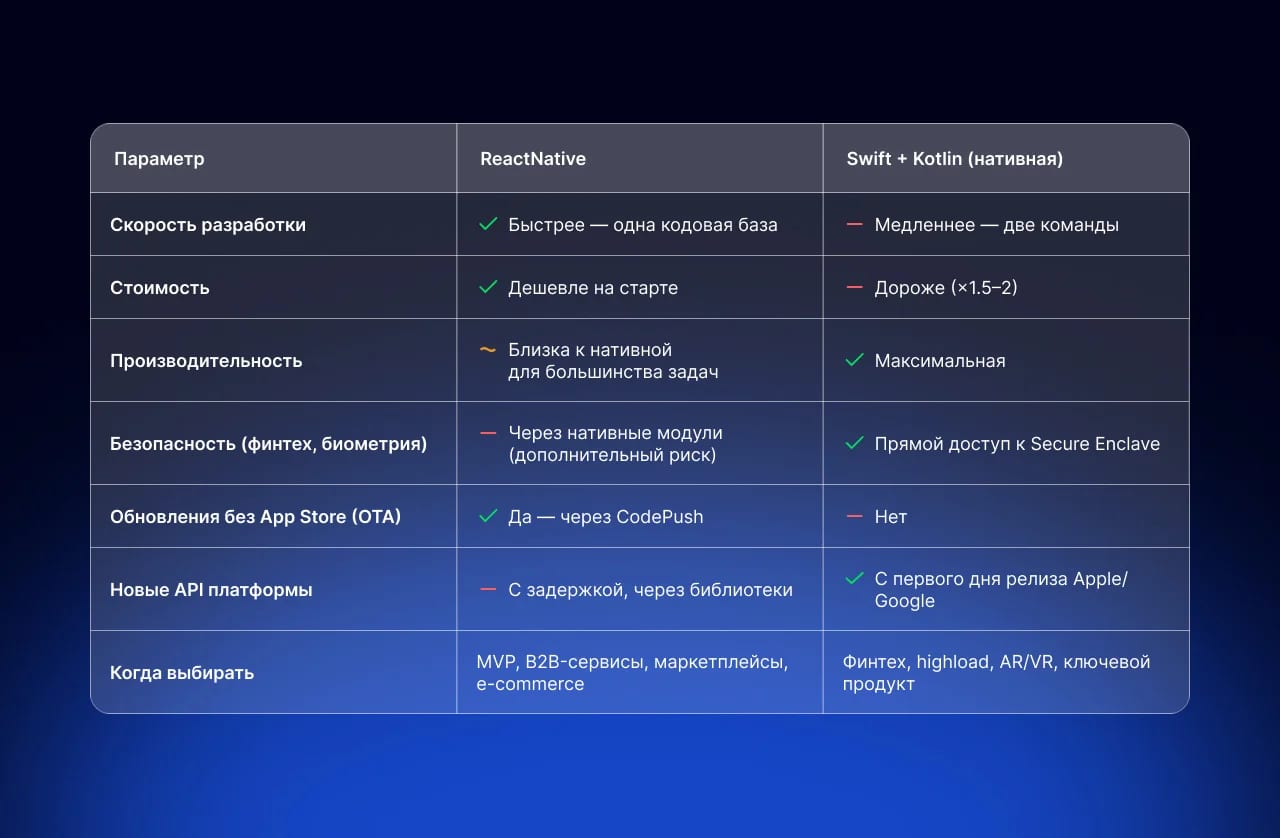Click the text 'Нет' in the OTA row
This screenshot has height=838, width=1280.
coord(891,516)
